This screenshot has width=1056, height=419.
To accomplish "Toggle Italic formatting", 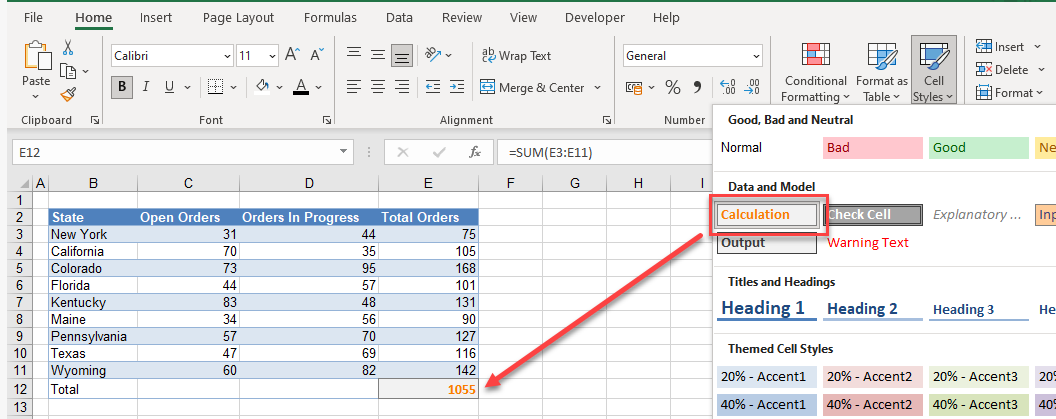I will [x=147, y=88].
